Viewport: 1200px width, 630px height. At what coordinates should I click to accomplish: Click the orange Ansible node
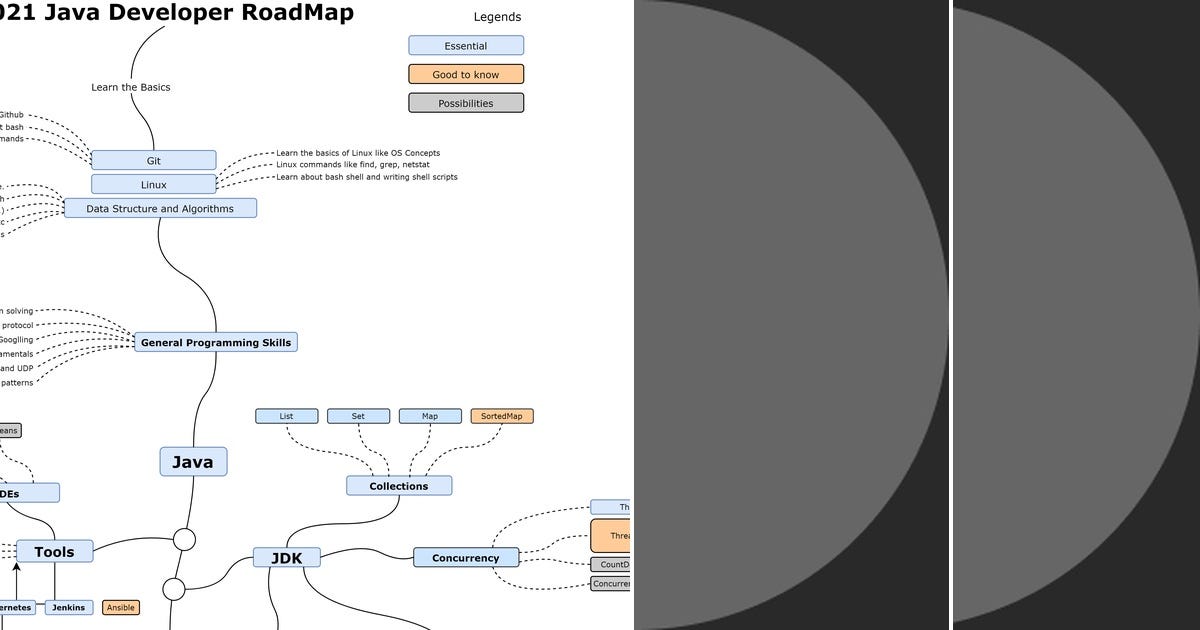(120, 607)
